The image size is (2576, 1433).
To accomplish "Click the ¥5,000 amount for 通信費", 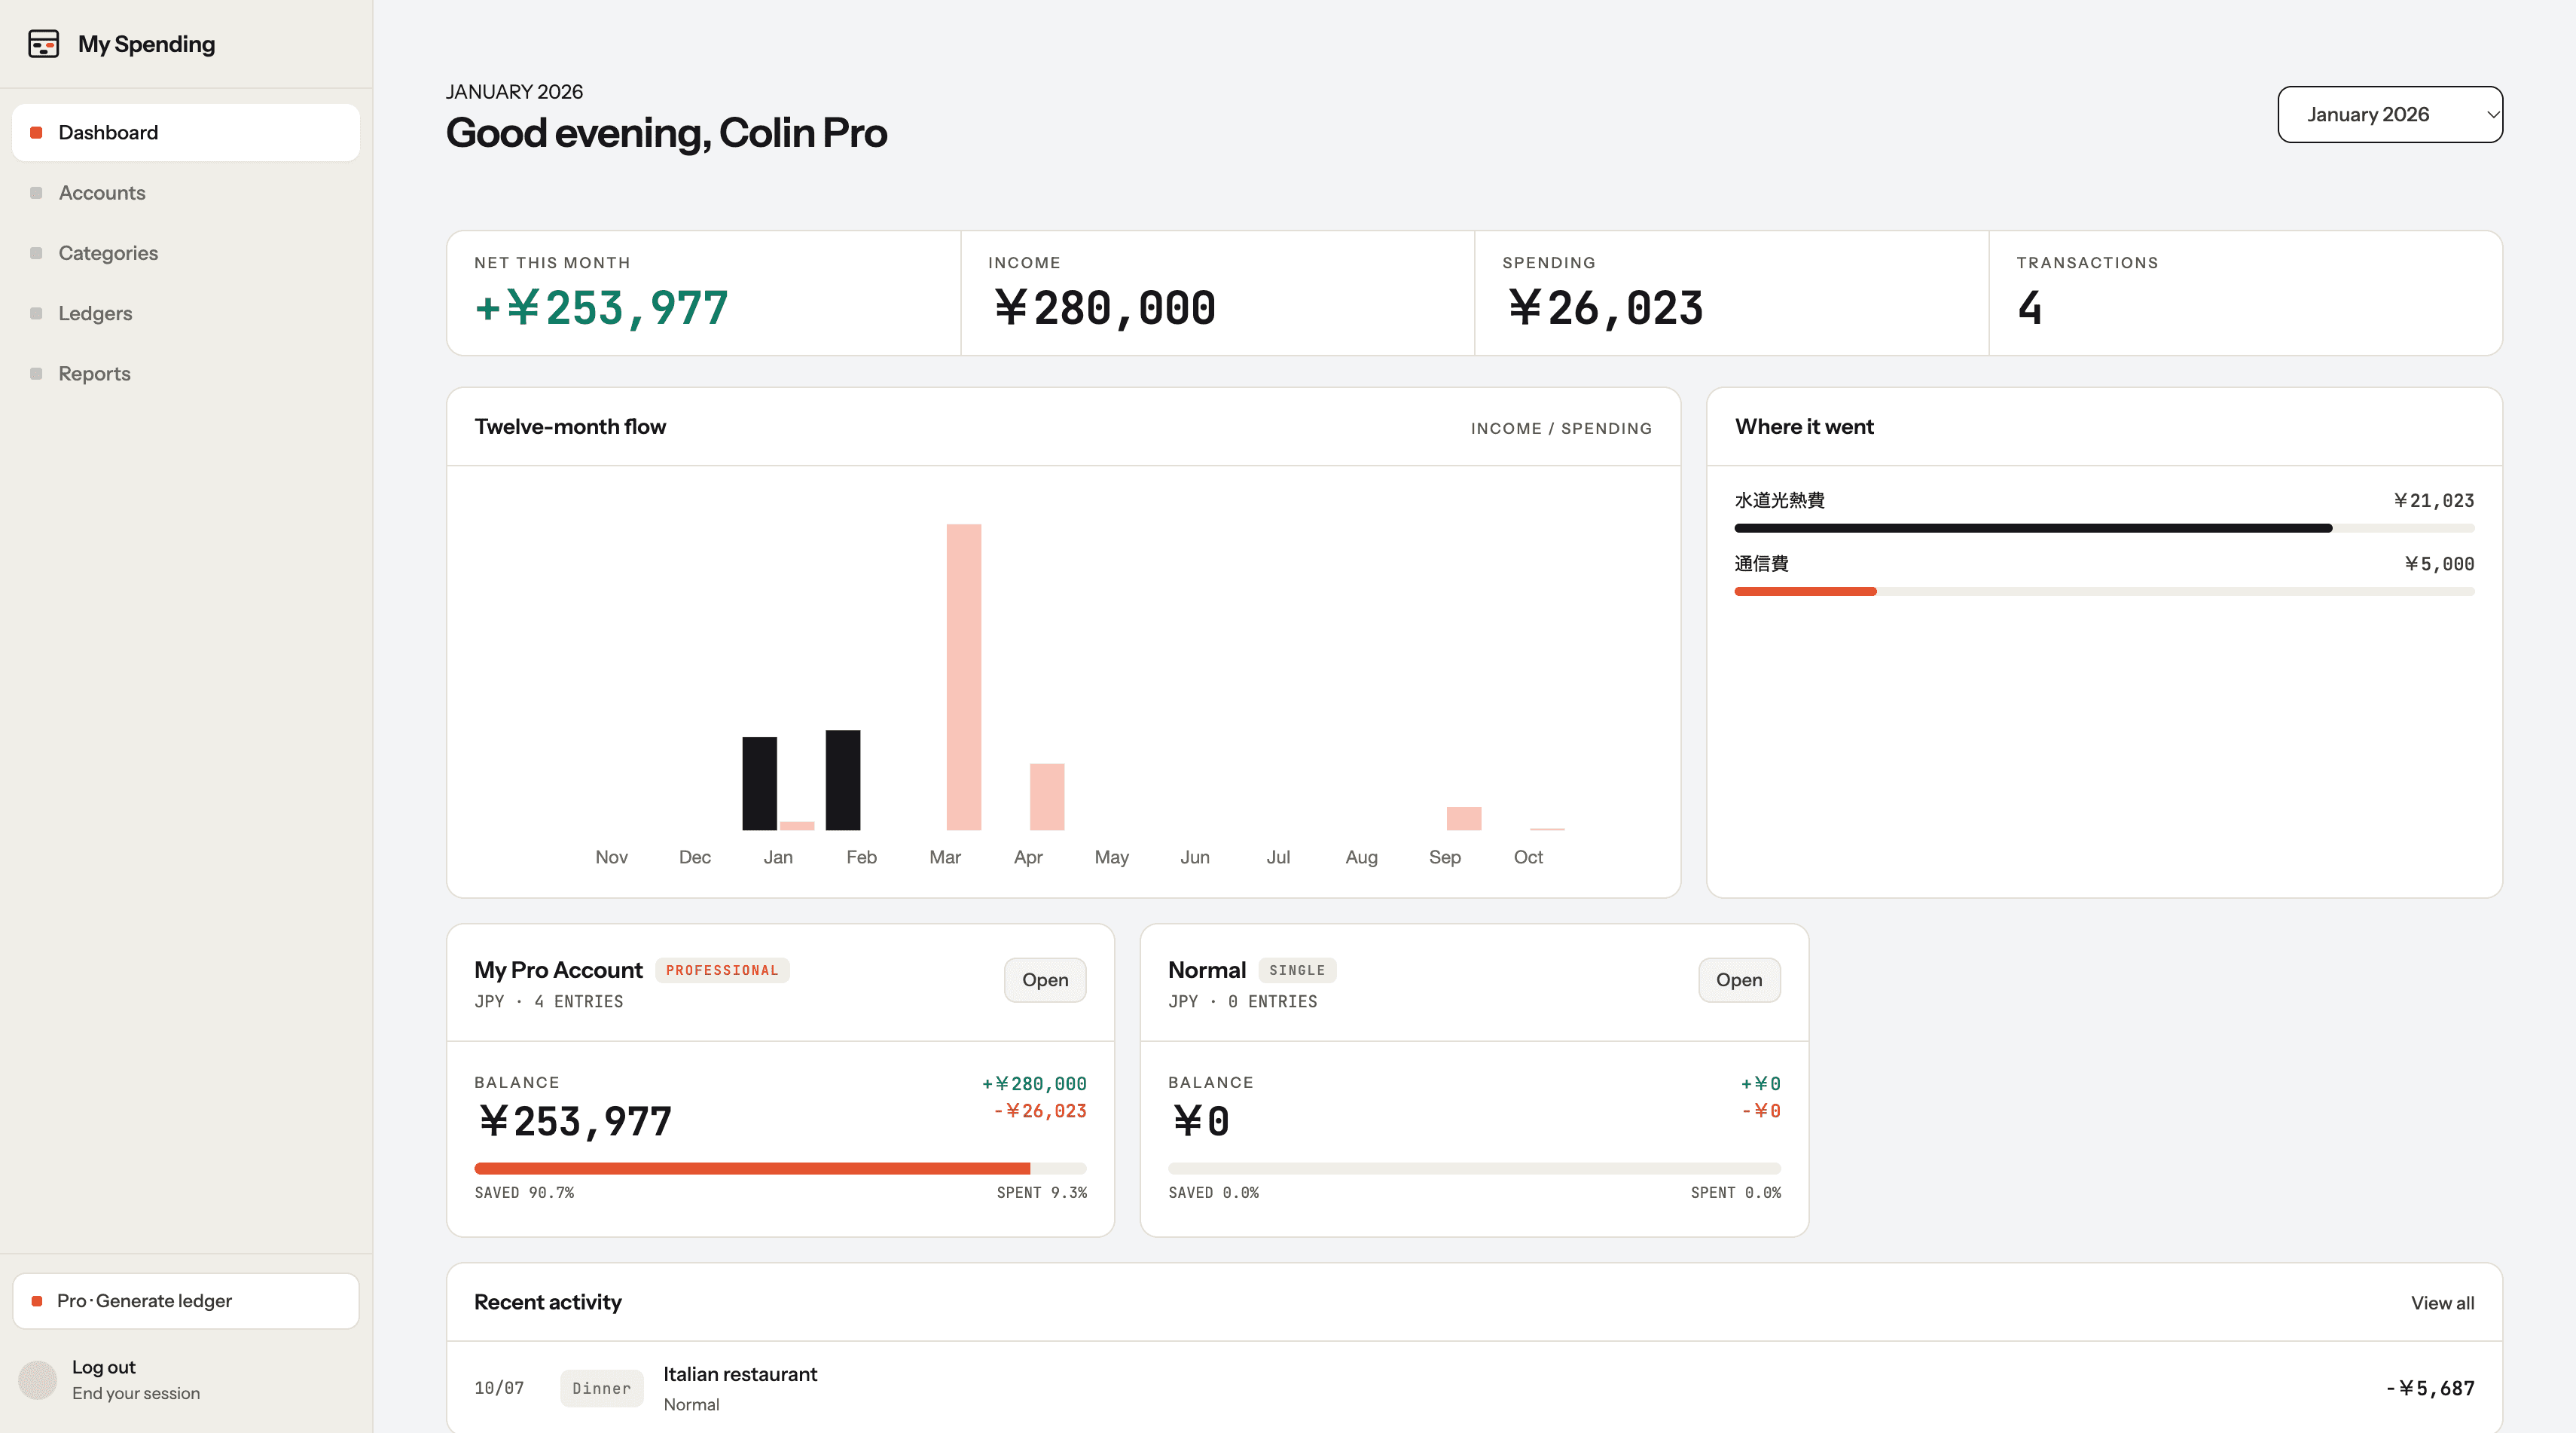I will click(2439, 564).
